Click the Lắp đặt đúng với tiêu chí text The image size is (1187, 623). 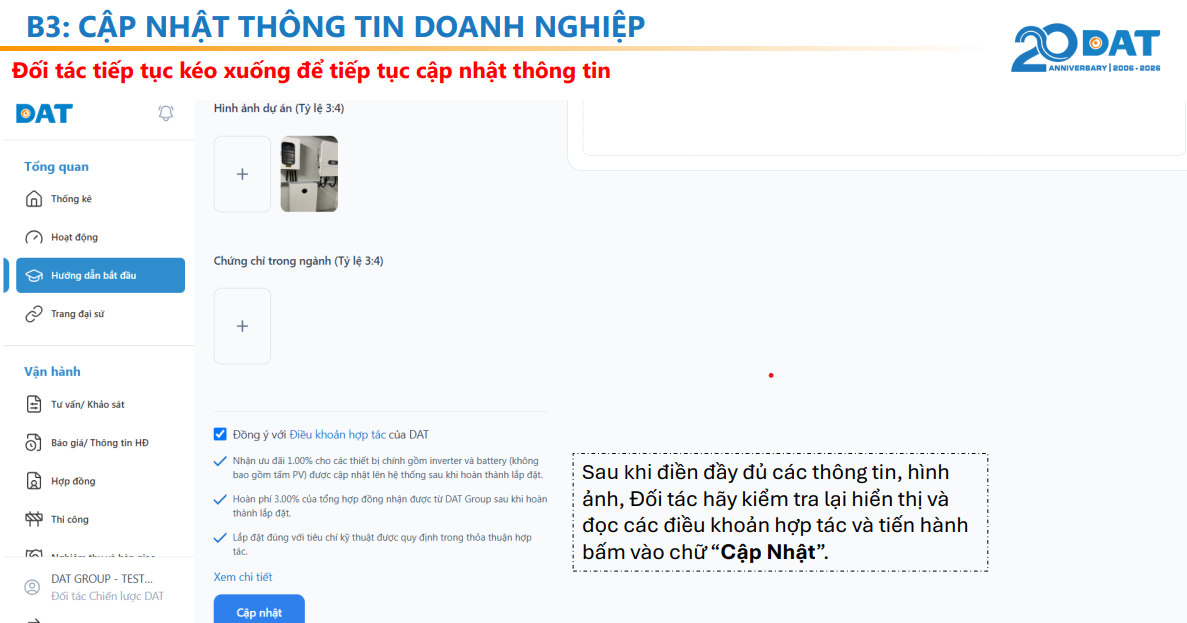click(x=382, y=544)
